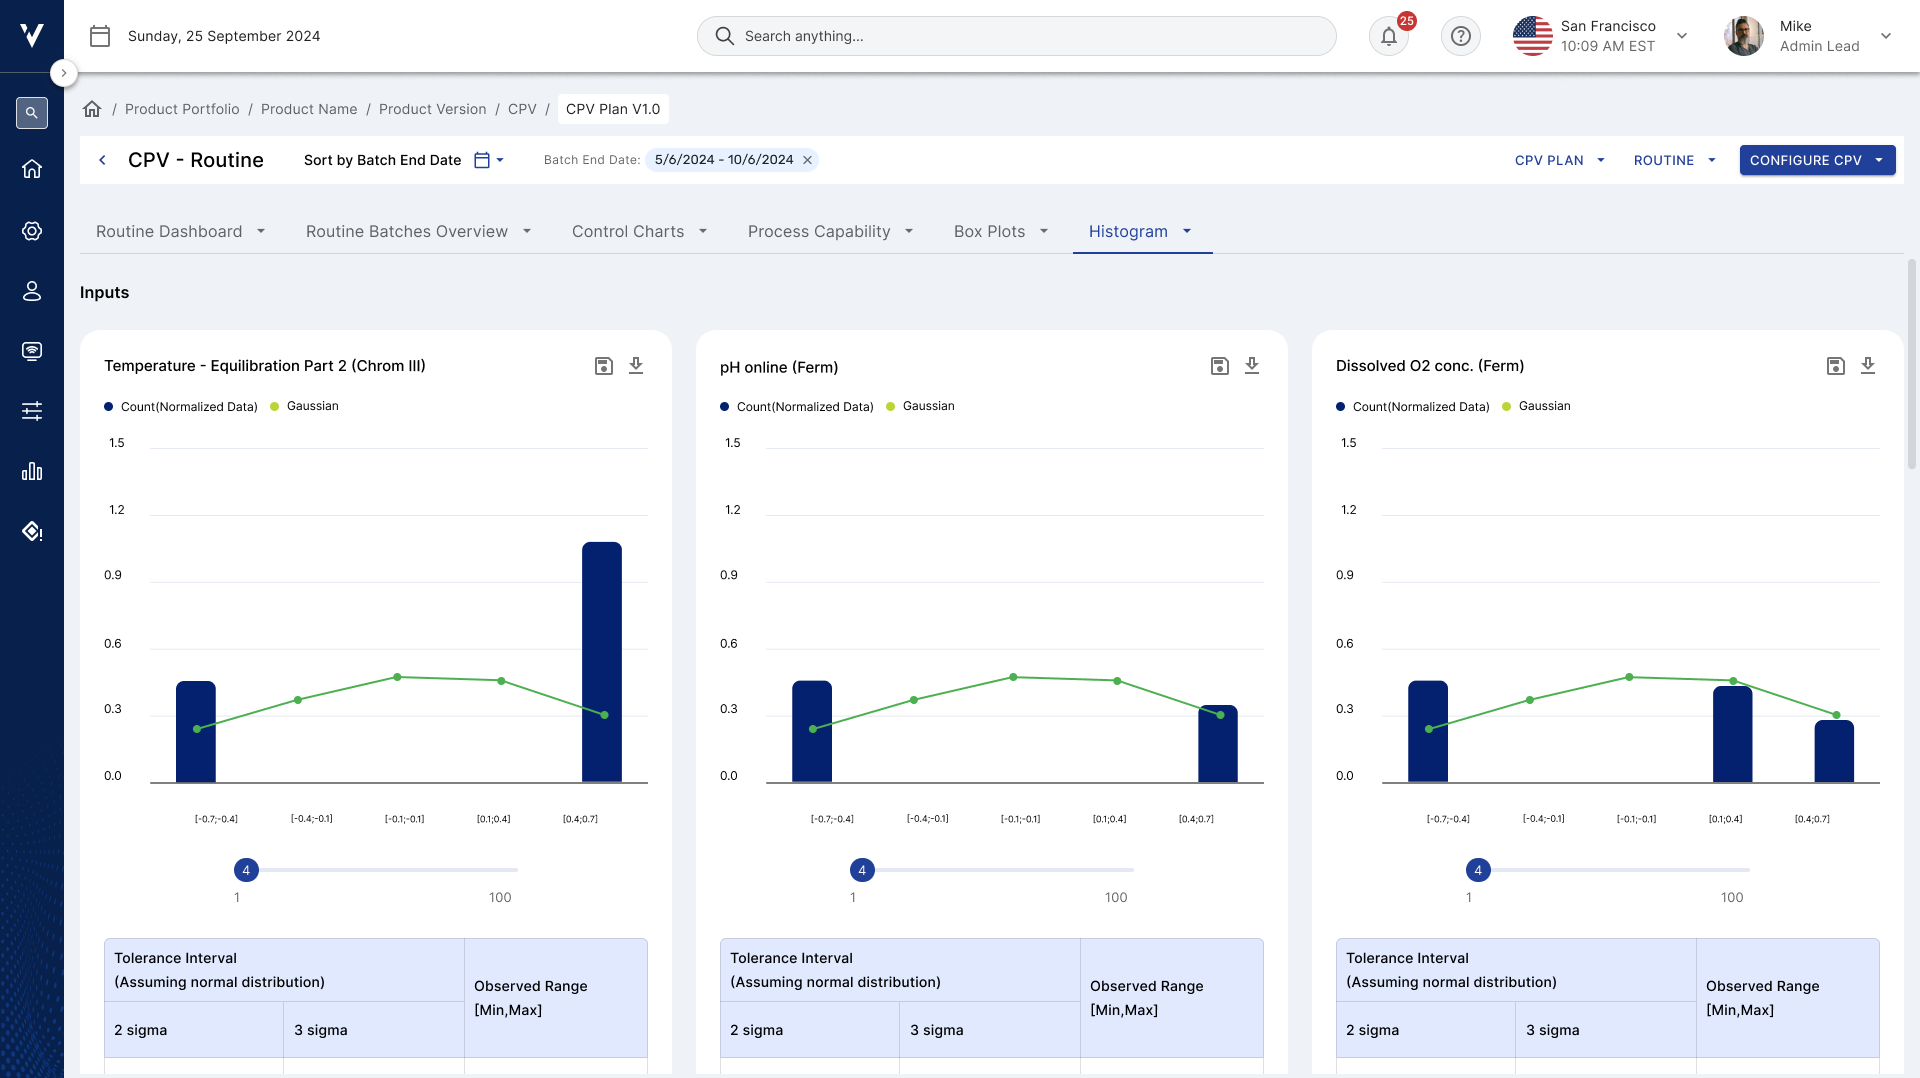Download the Dissolved O2 conc. chart
Screen dimensions: 1920x1078
pos(1867,366)
